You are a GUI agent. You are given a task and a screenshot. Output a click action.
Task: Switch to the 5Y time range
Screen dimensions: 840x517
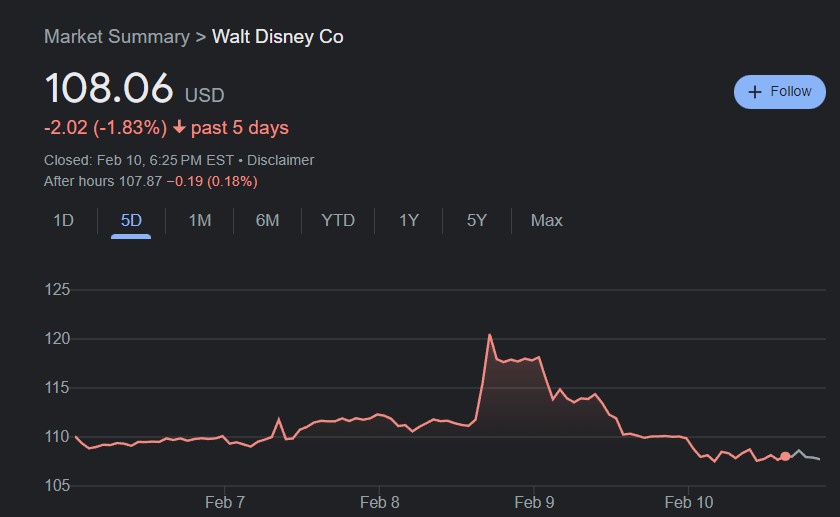point(477,220)
